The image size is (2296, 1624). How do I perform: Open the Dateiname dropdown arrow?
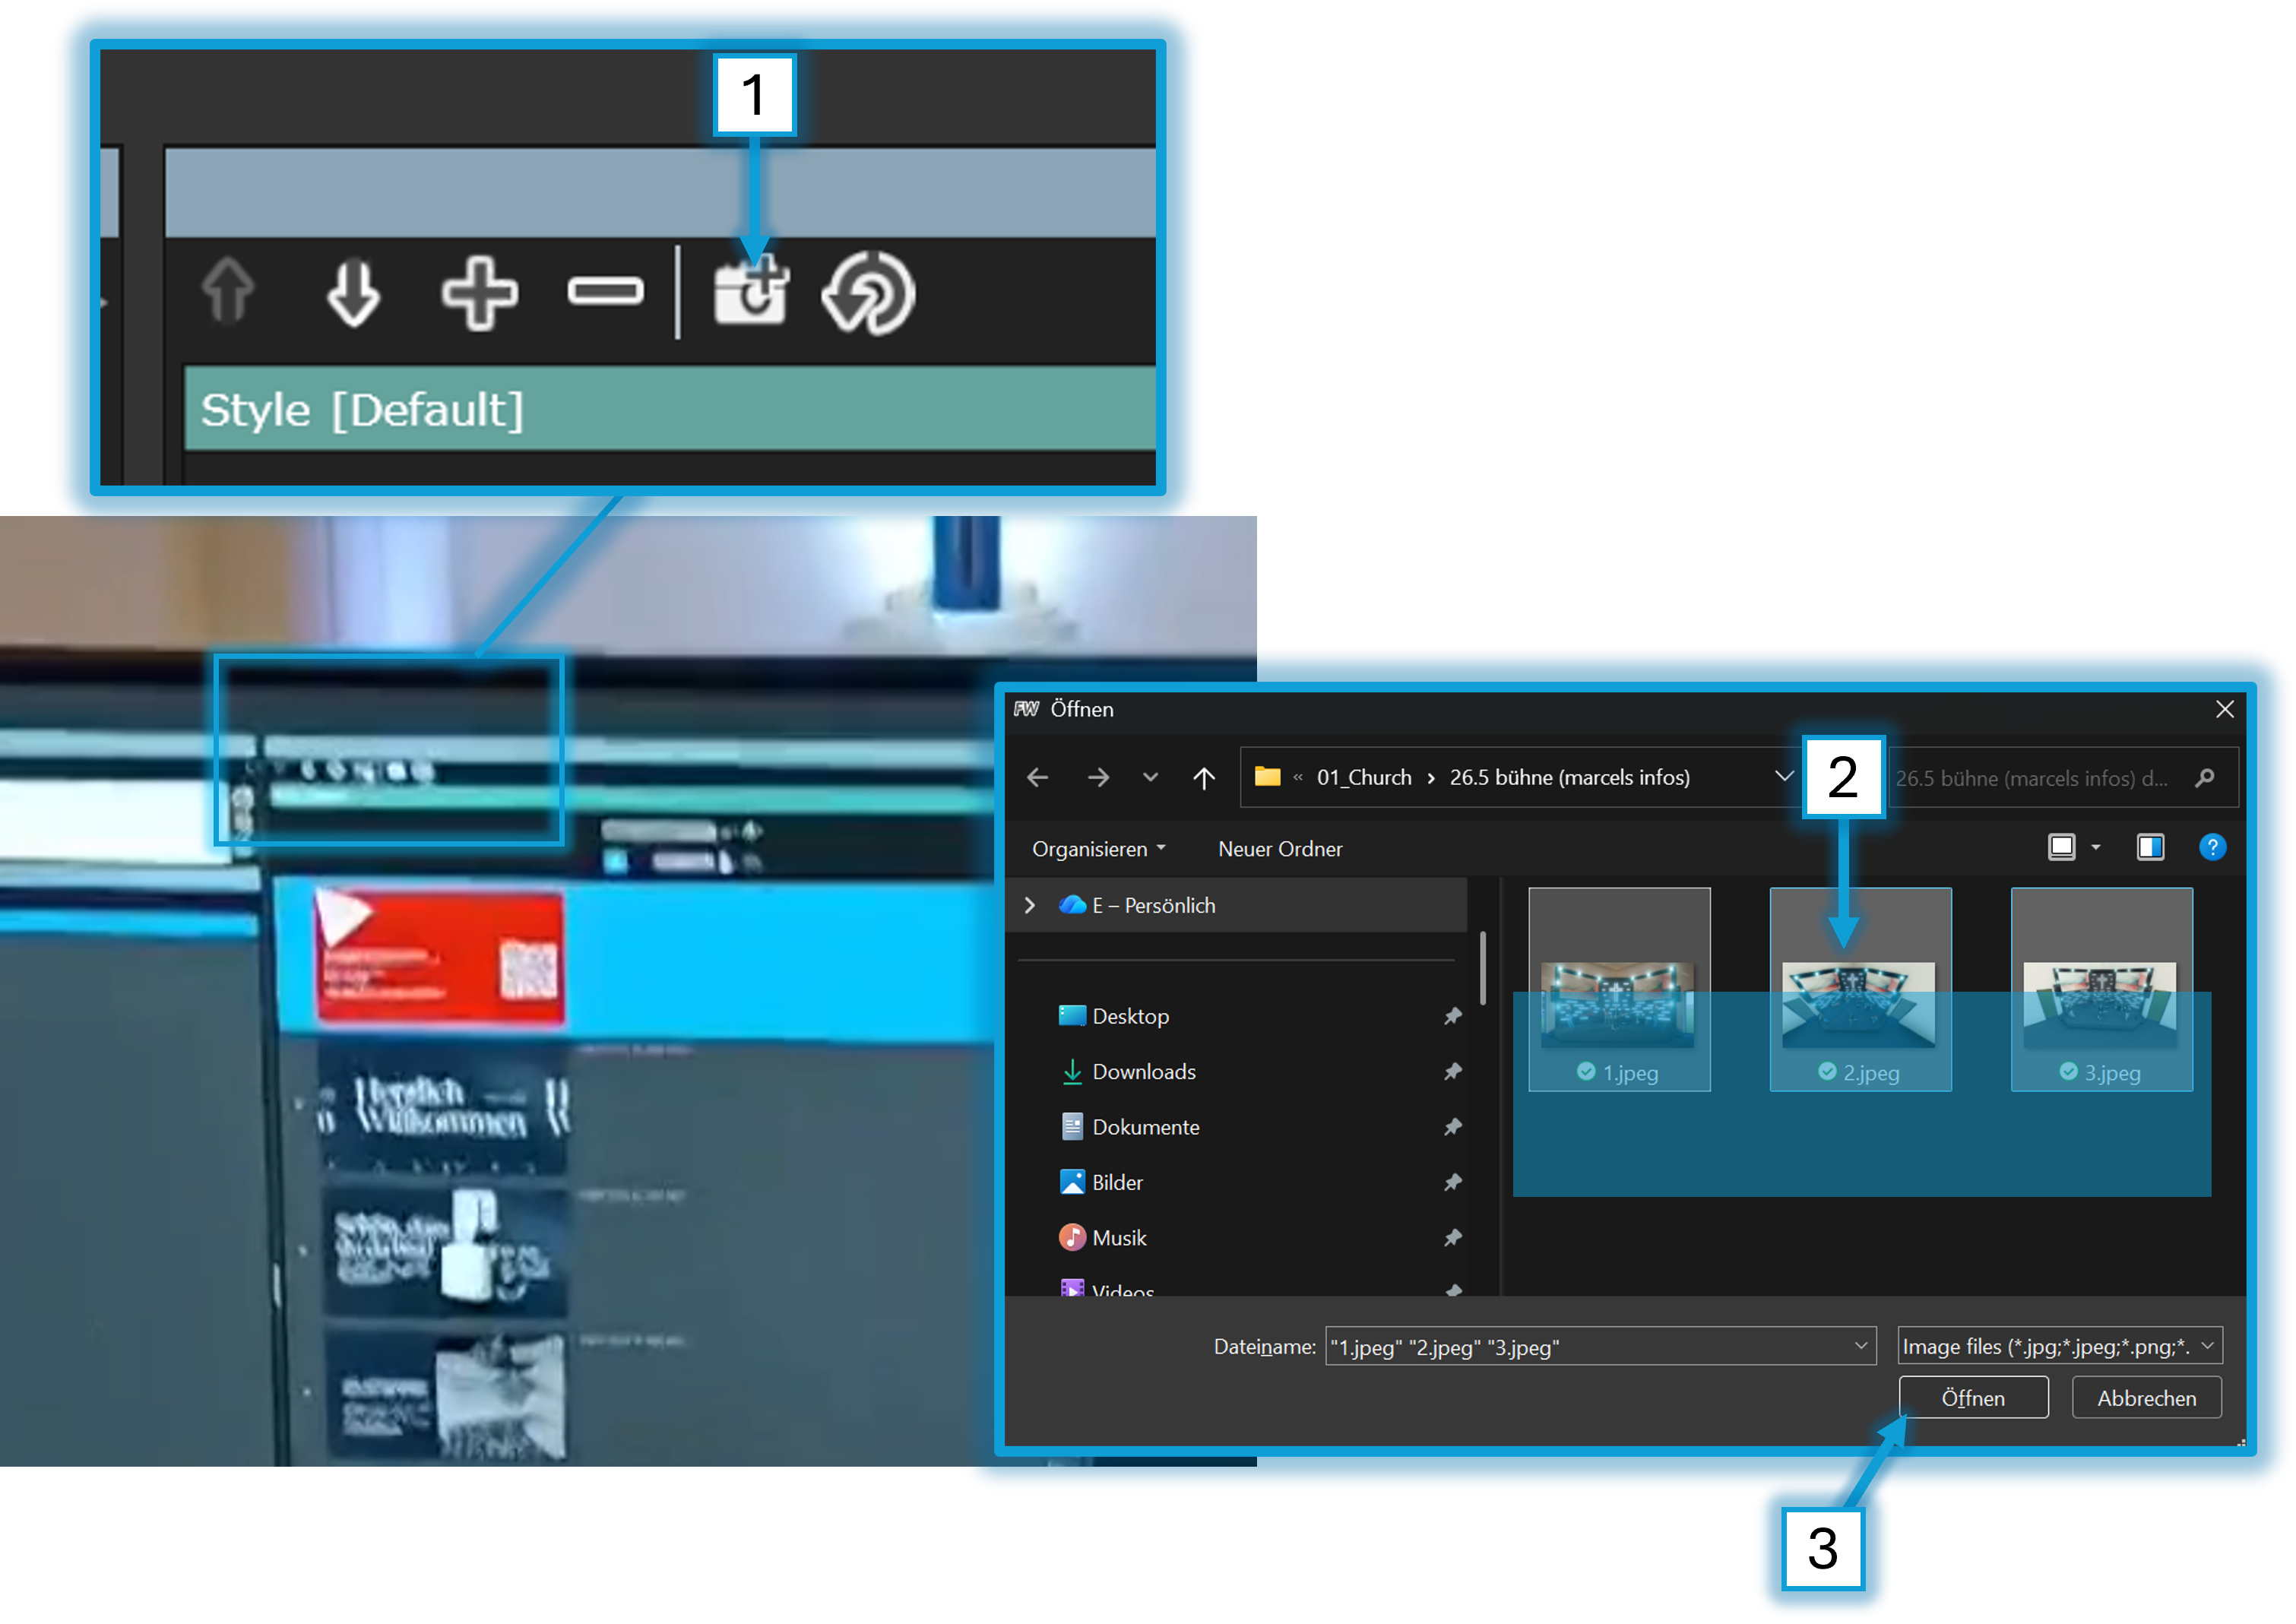(1860, 1346)
